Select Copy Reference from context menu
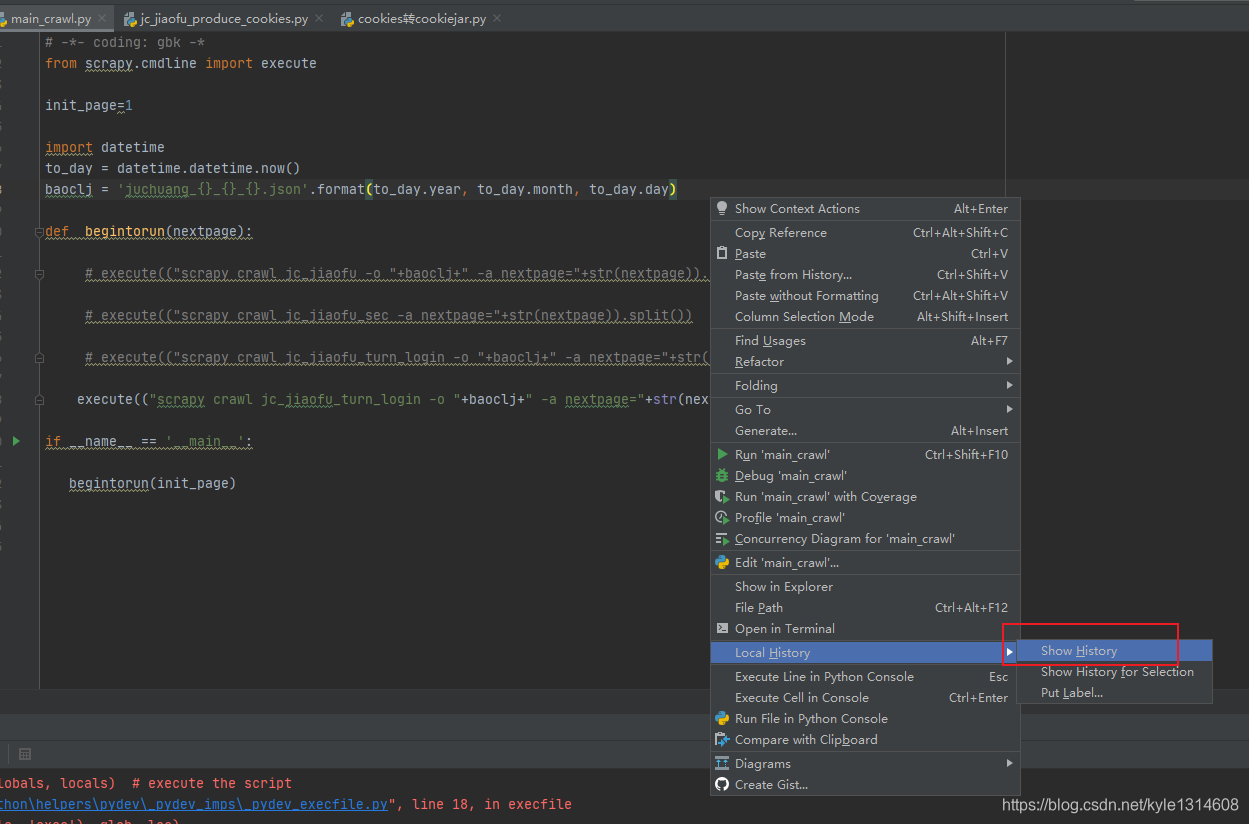 pyautogui.click(x=865, y=233)
